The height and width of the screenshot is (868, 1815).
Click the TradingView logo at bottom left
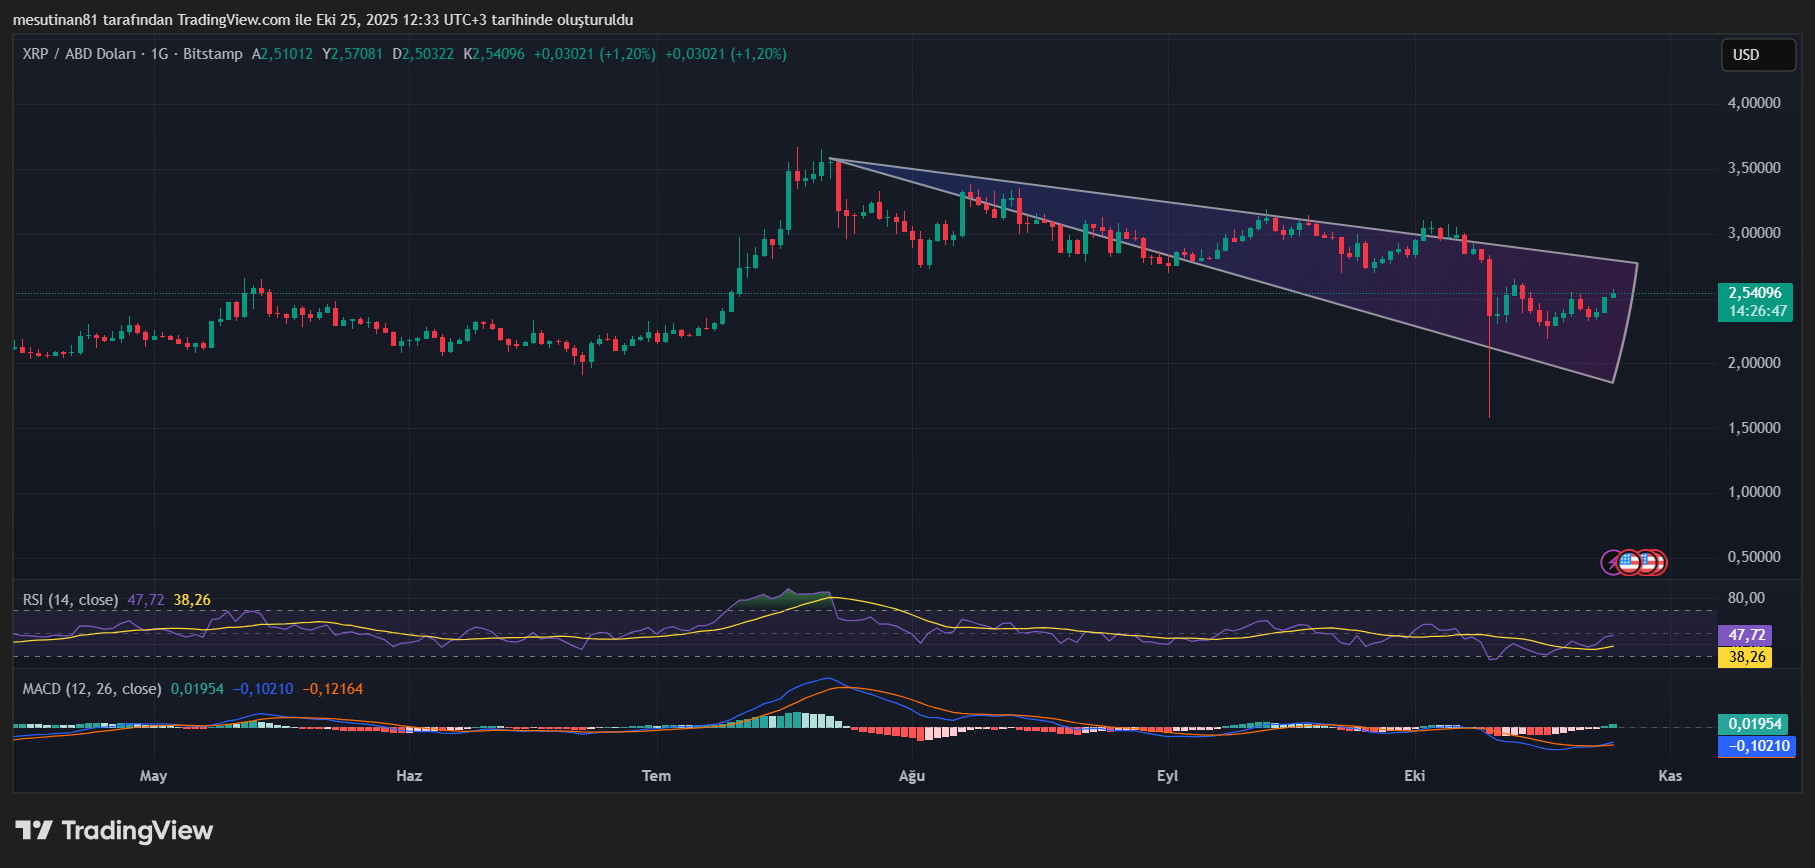coord(114,831)
